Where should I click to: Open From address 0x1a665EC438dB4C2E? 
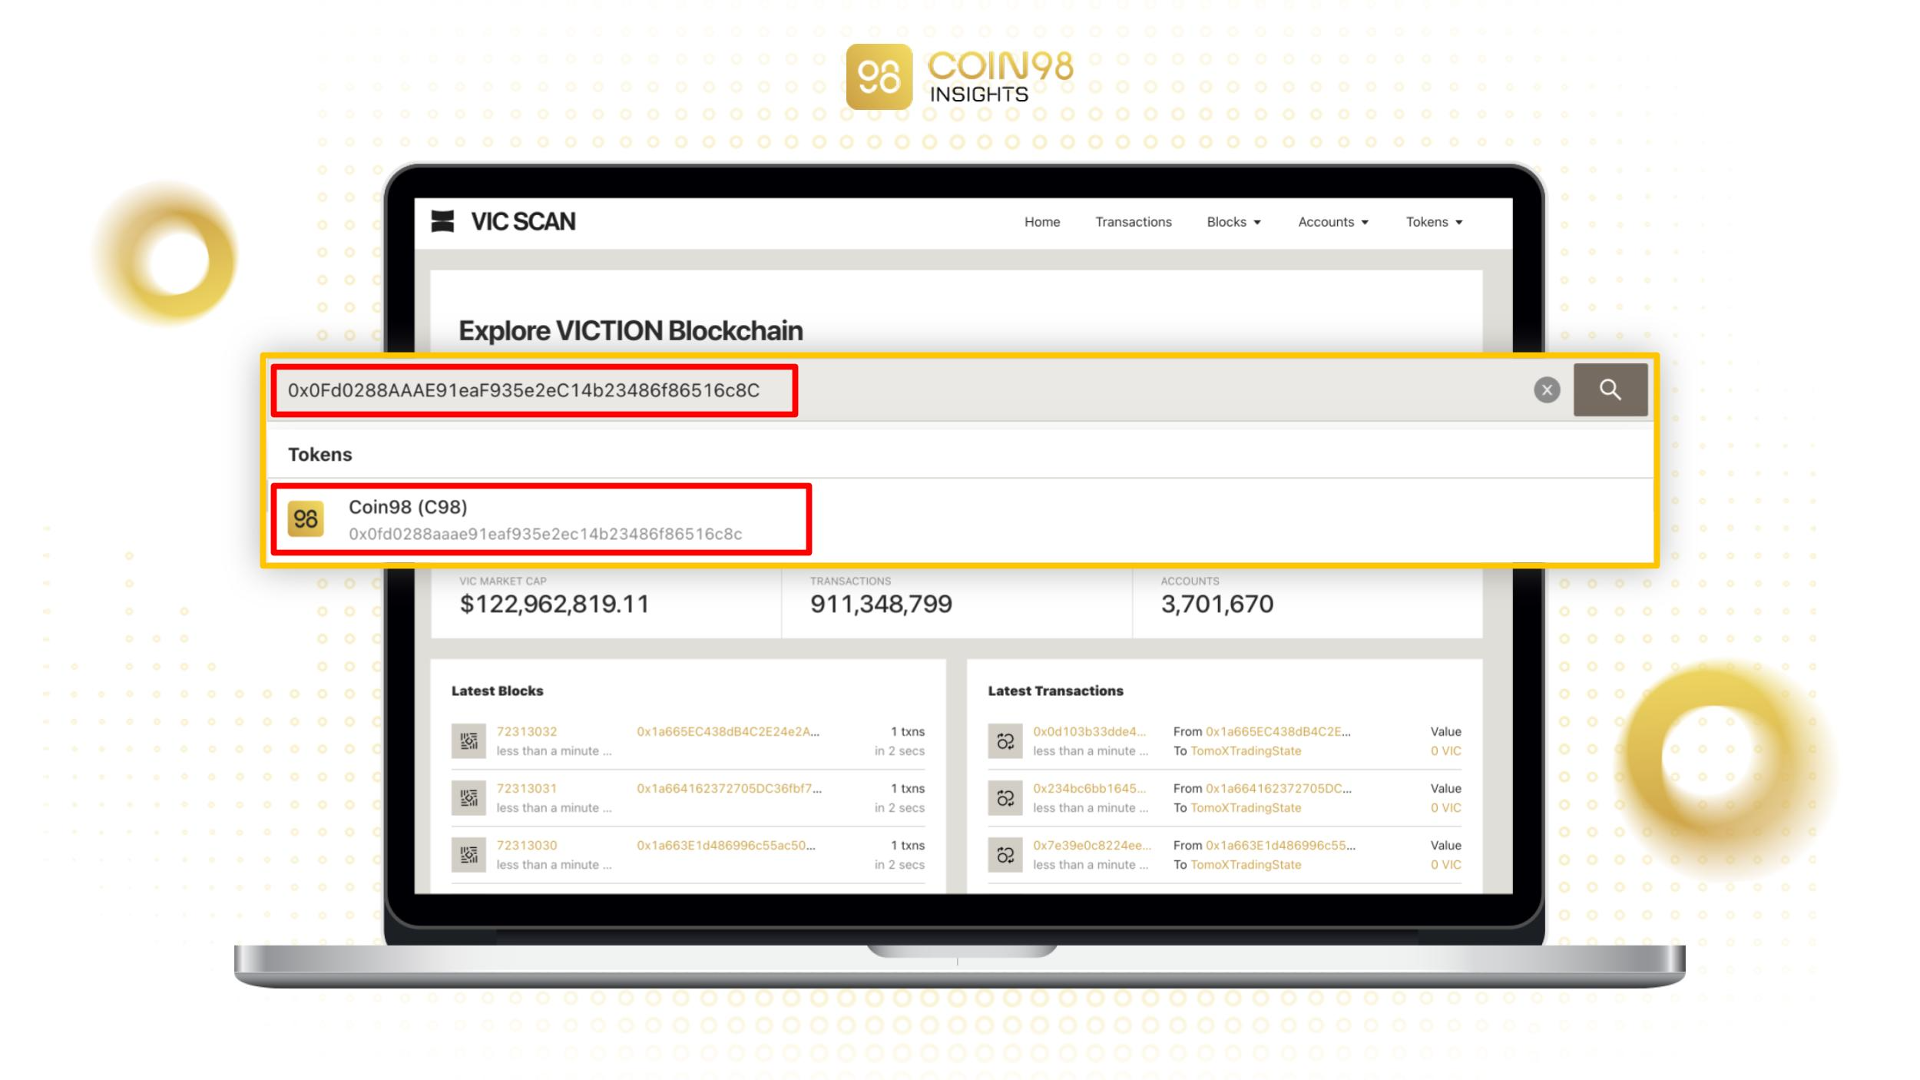pyautogui.click(x=1278, y=732)
